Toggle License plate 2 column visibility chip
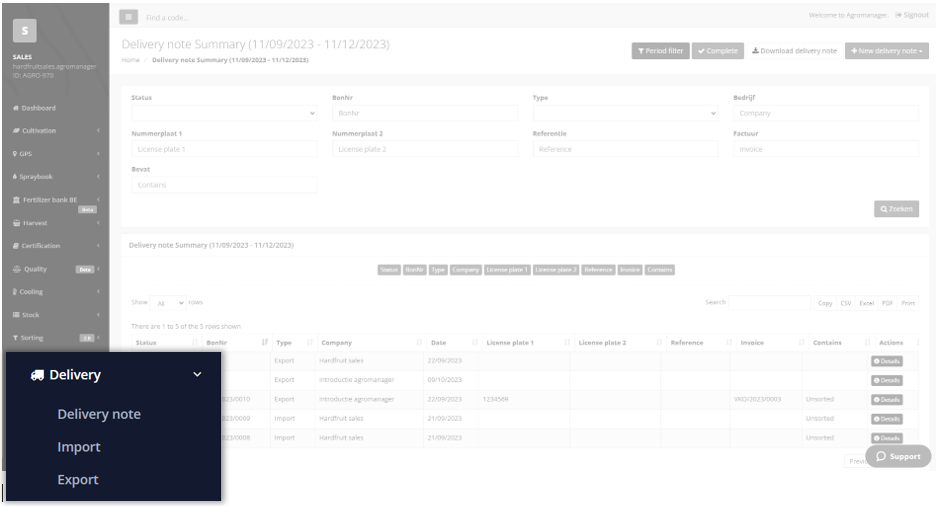Viewport: 940px width, 506px height. pos(556,270)
